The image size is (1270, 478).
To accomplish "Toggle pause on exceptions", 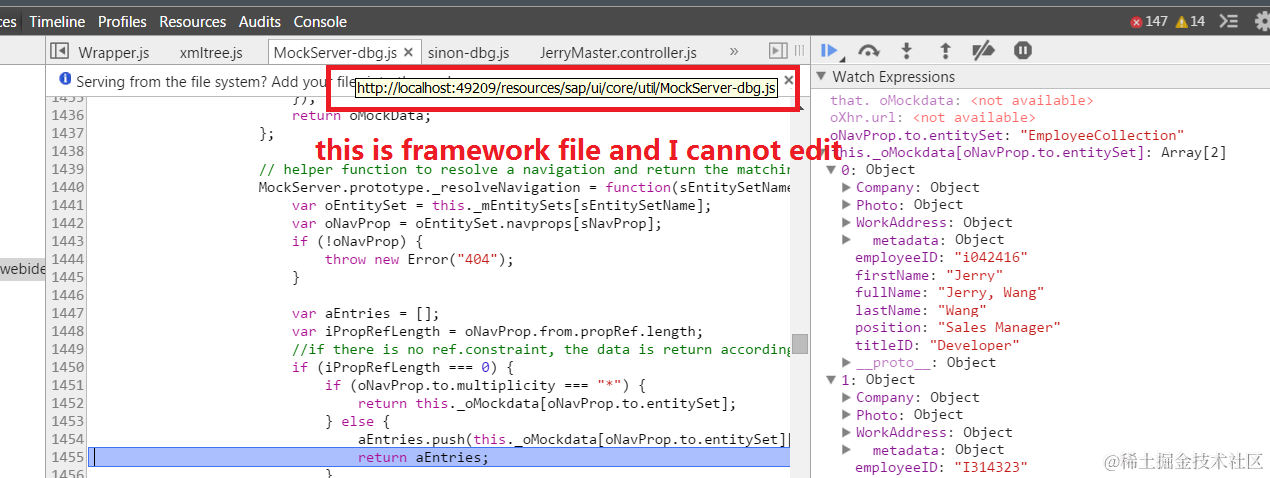I will tap(1023, 51).
